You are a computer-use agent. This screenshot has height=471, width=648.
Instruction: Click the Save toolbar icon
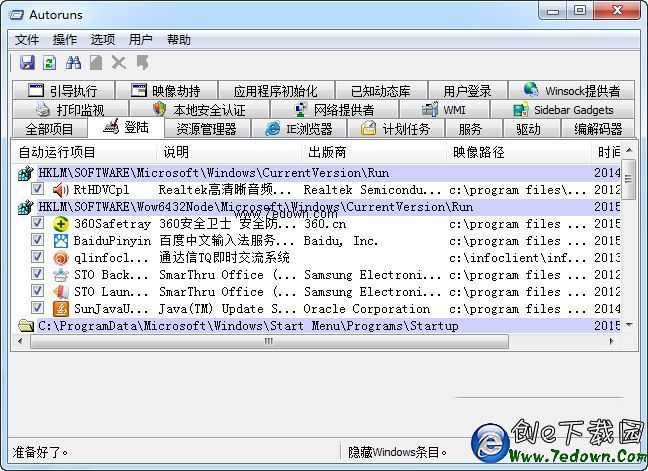click(27, 63)
